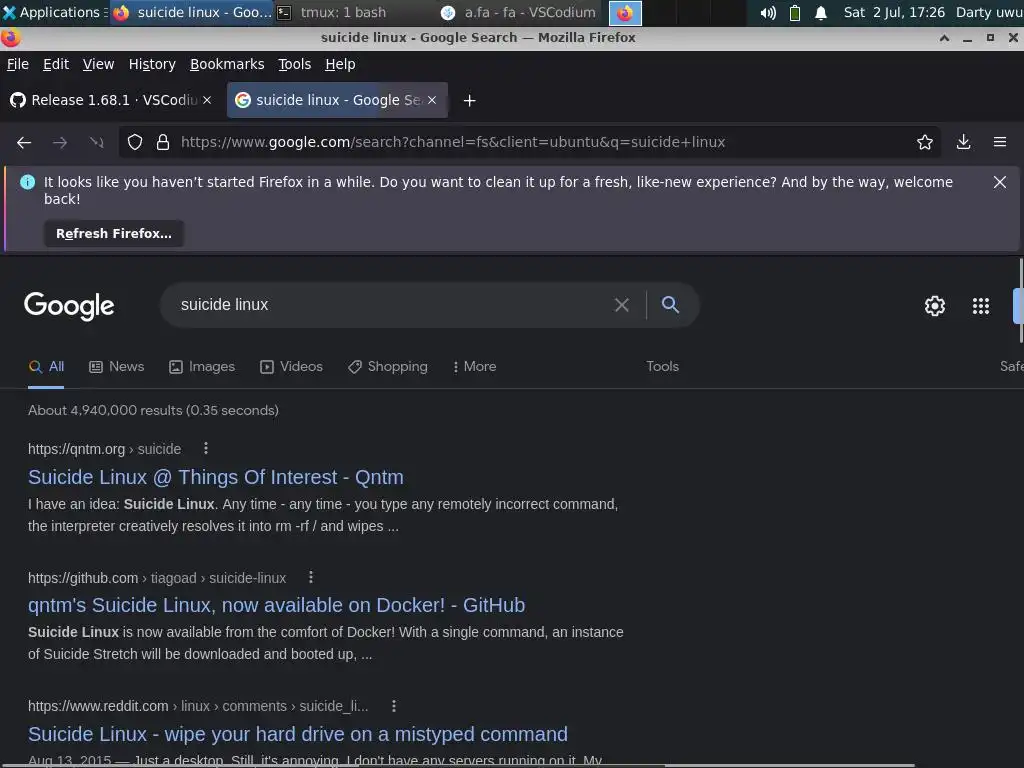
Task: Open a new browser tab
Action: pyautogui.click(x=470, y=101)
